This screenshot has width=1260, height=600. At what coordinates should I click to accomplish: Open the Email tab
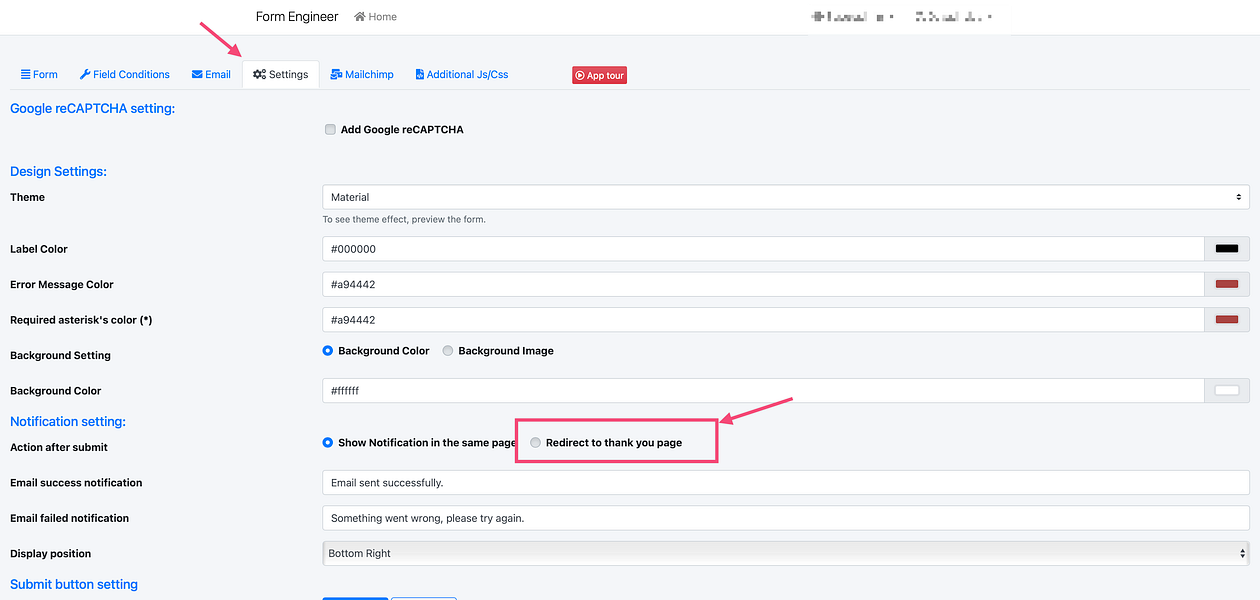point(211,75)
